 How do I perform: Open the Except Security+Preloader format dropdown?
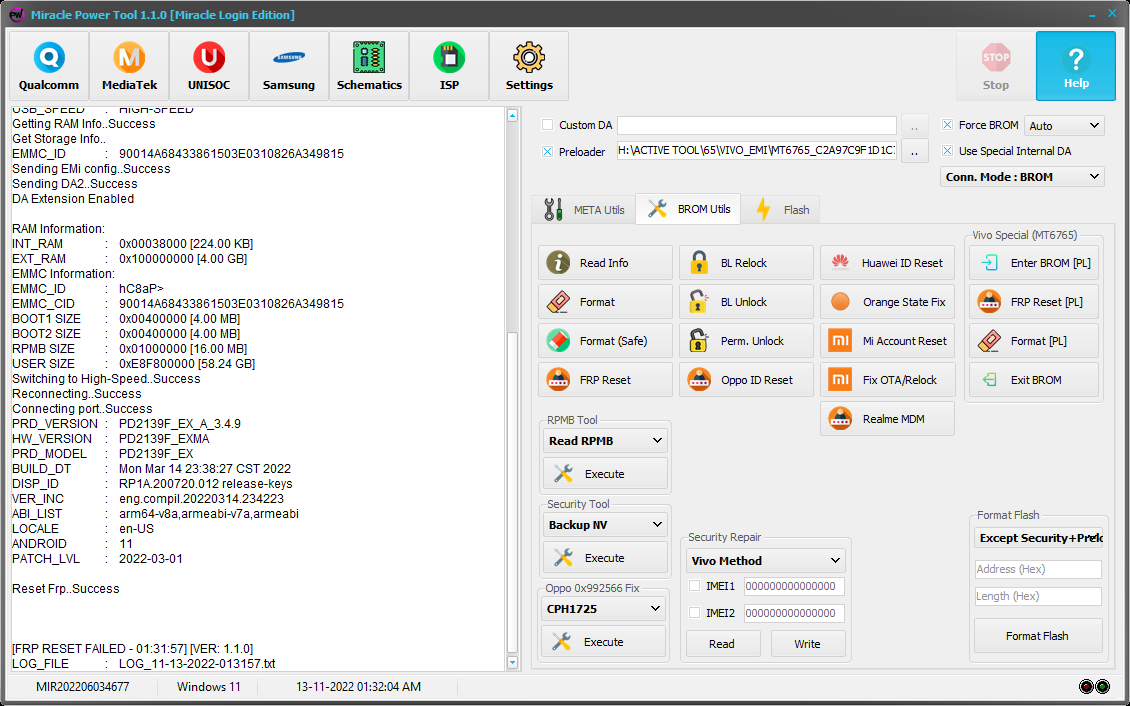(1038, 538)
